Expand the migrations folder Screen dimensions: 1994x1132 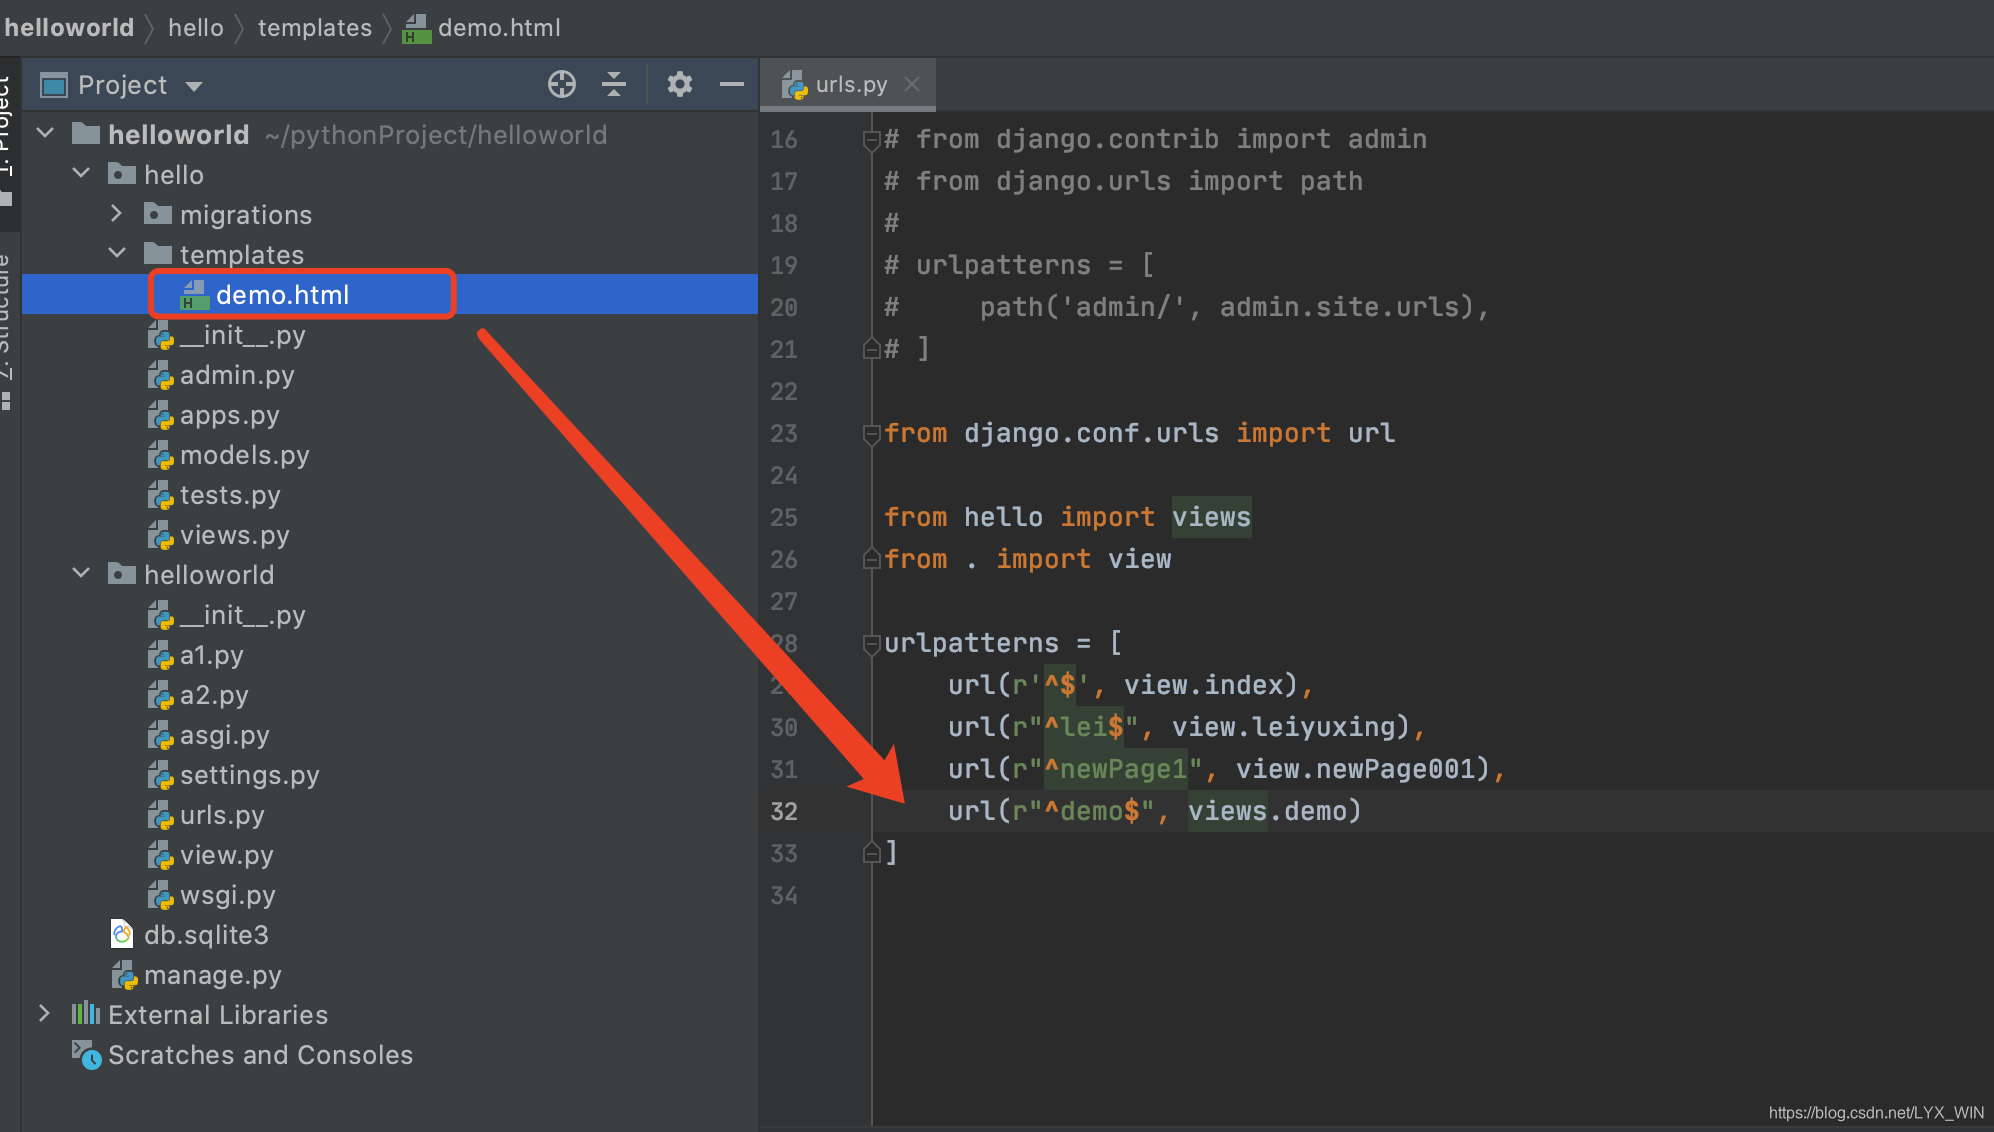tap(116, 214)
